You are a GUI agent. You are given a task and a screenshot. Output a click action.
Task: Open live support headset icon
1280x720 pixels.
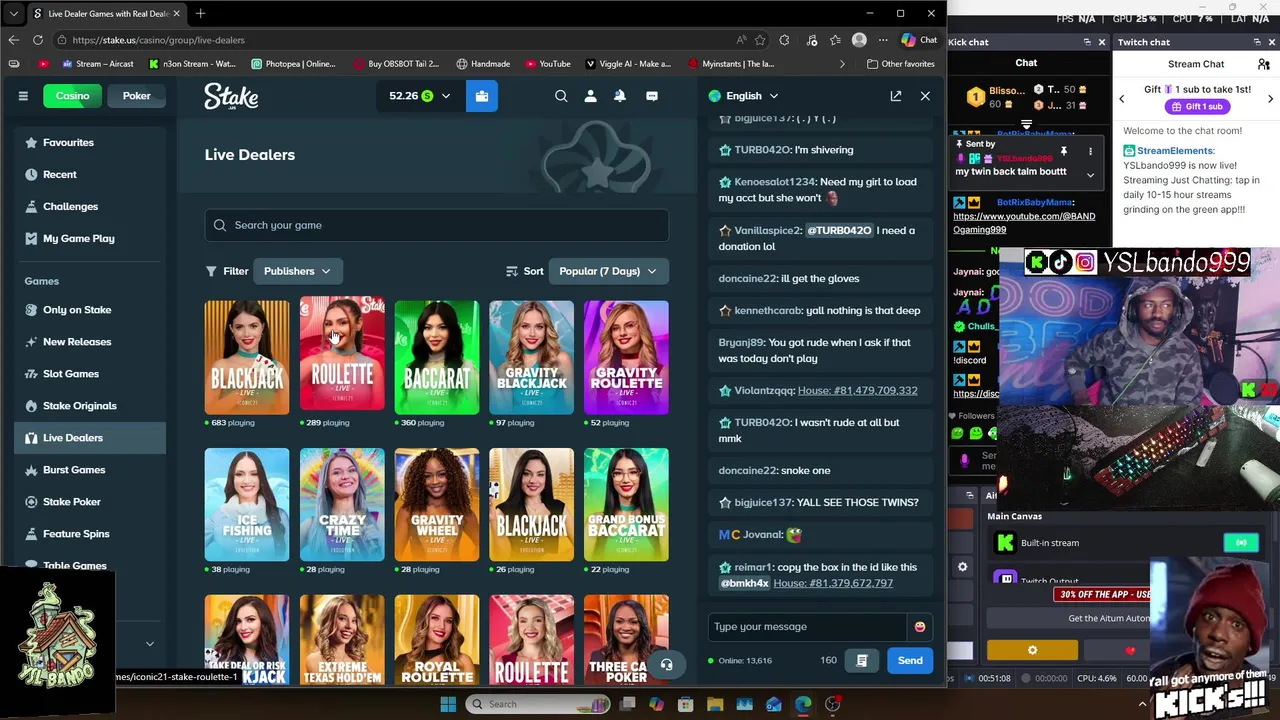[x=666, y=665]
